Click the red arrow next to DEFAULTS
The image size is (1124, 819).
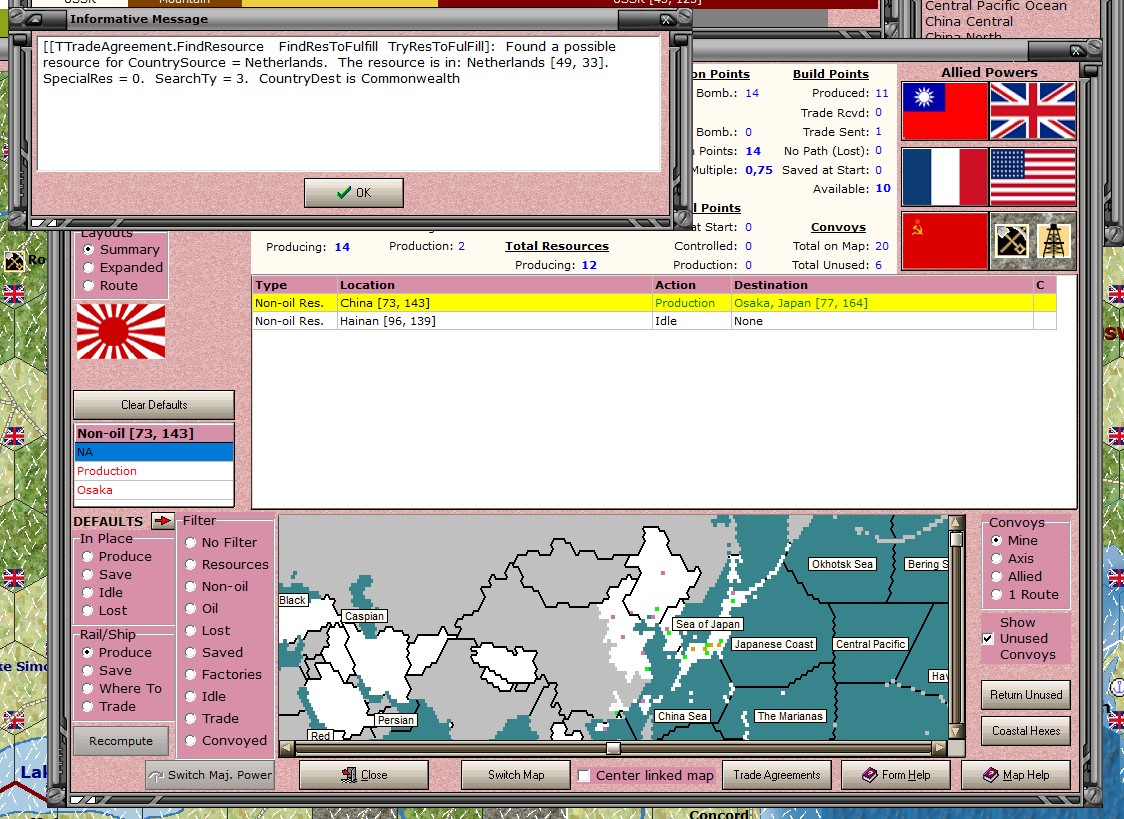[x=163, y=521]
